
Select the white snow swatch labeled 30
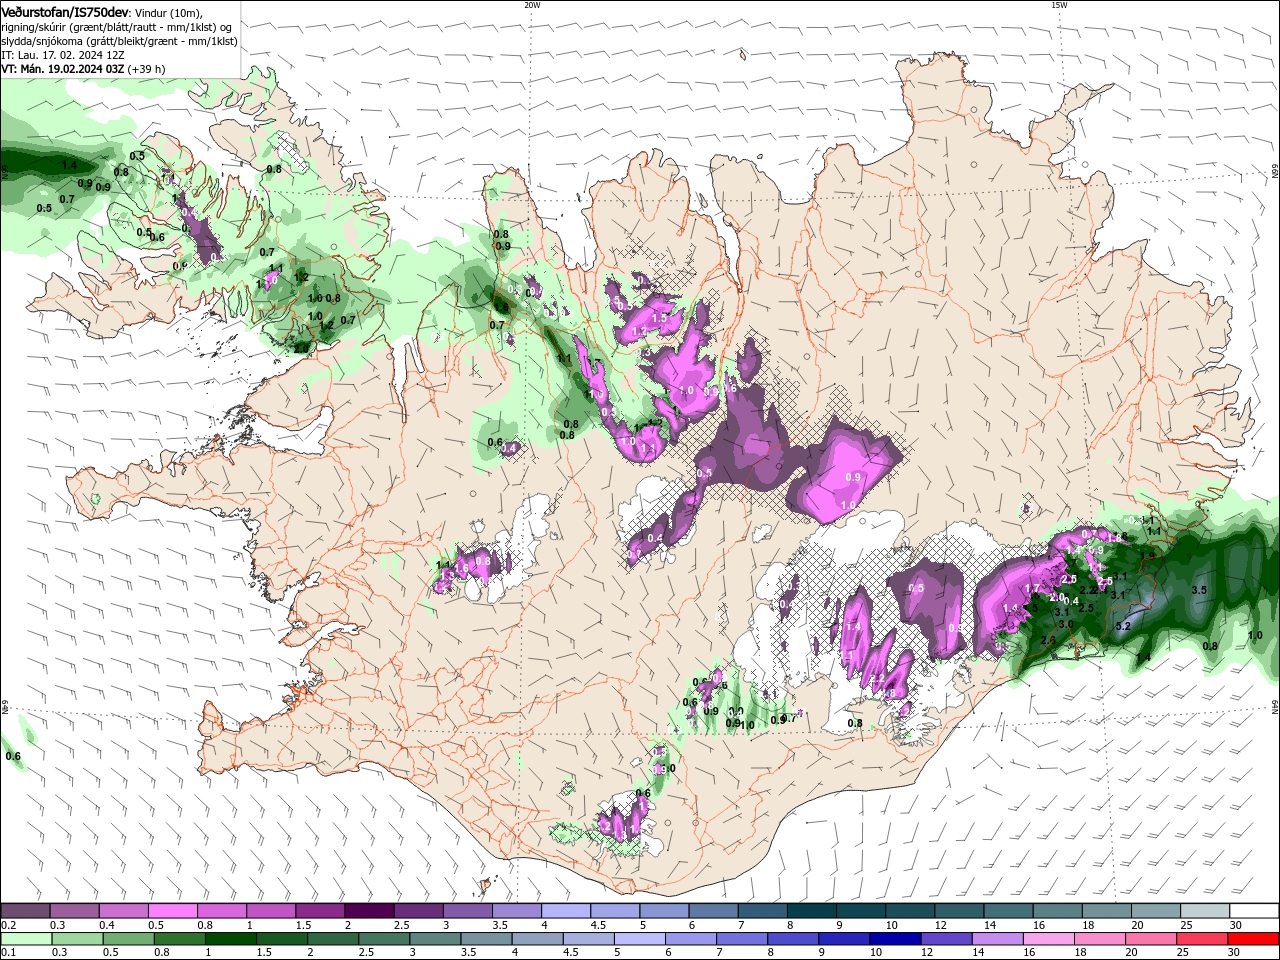click(x=1254, y=911)
